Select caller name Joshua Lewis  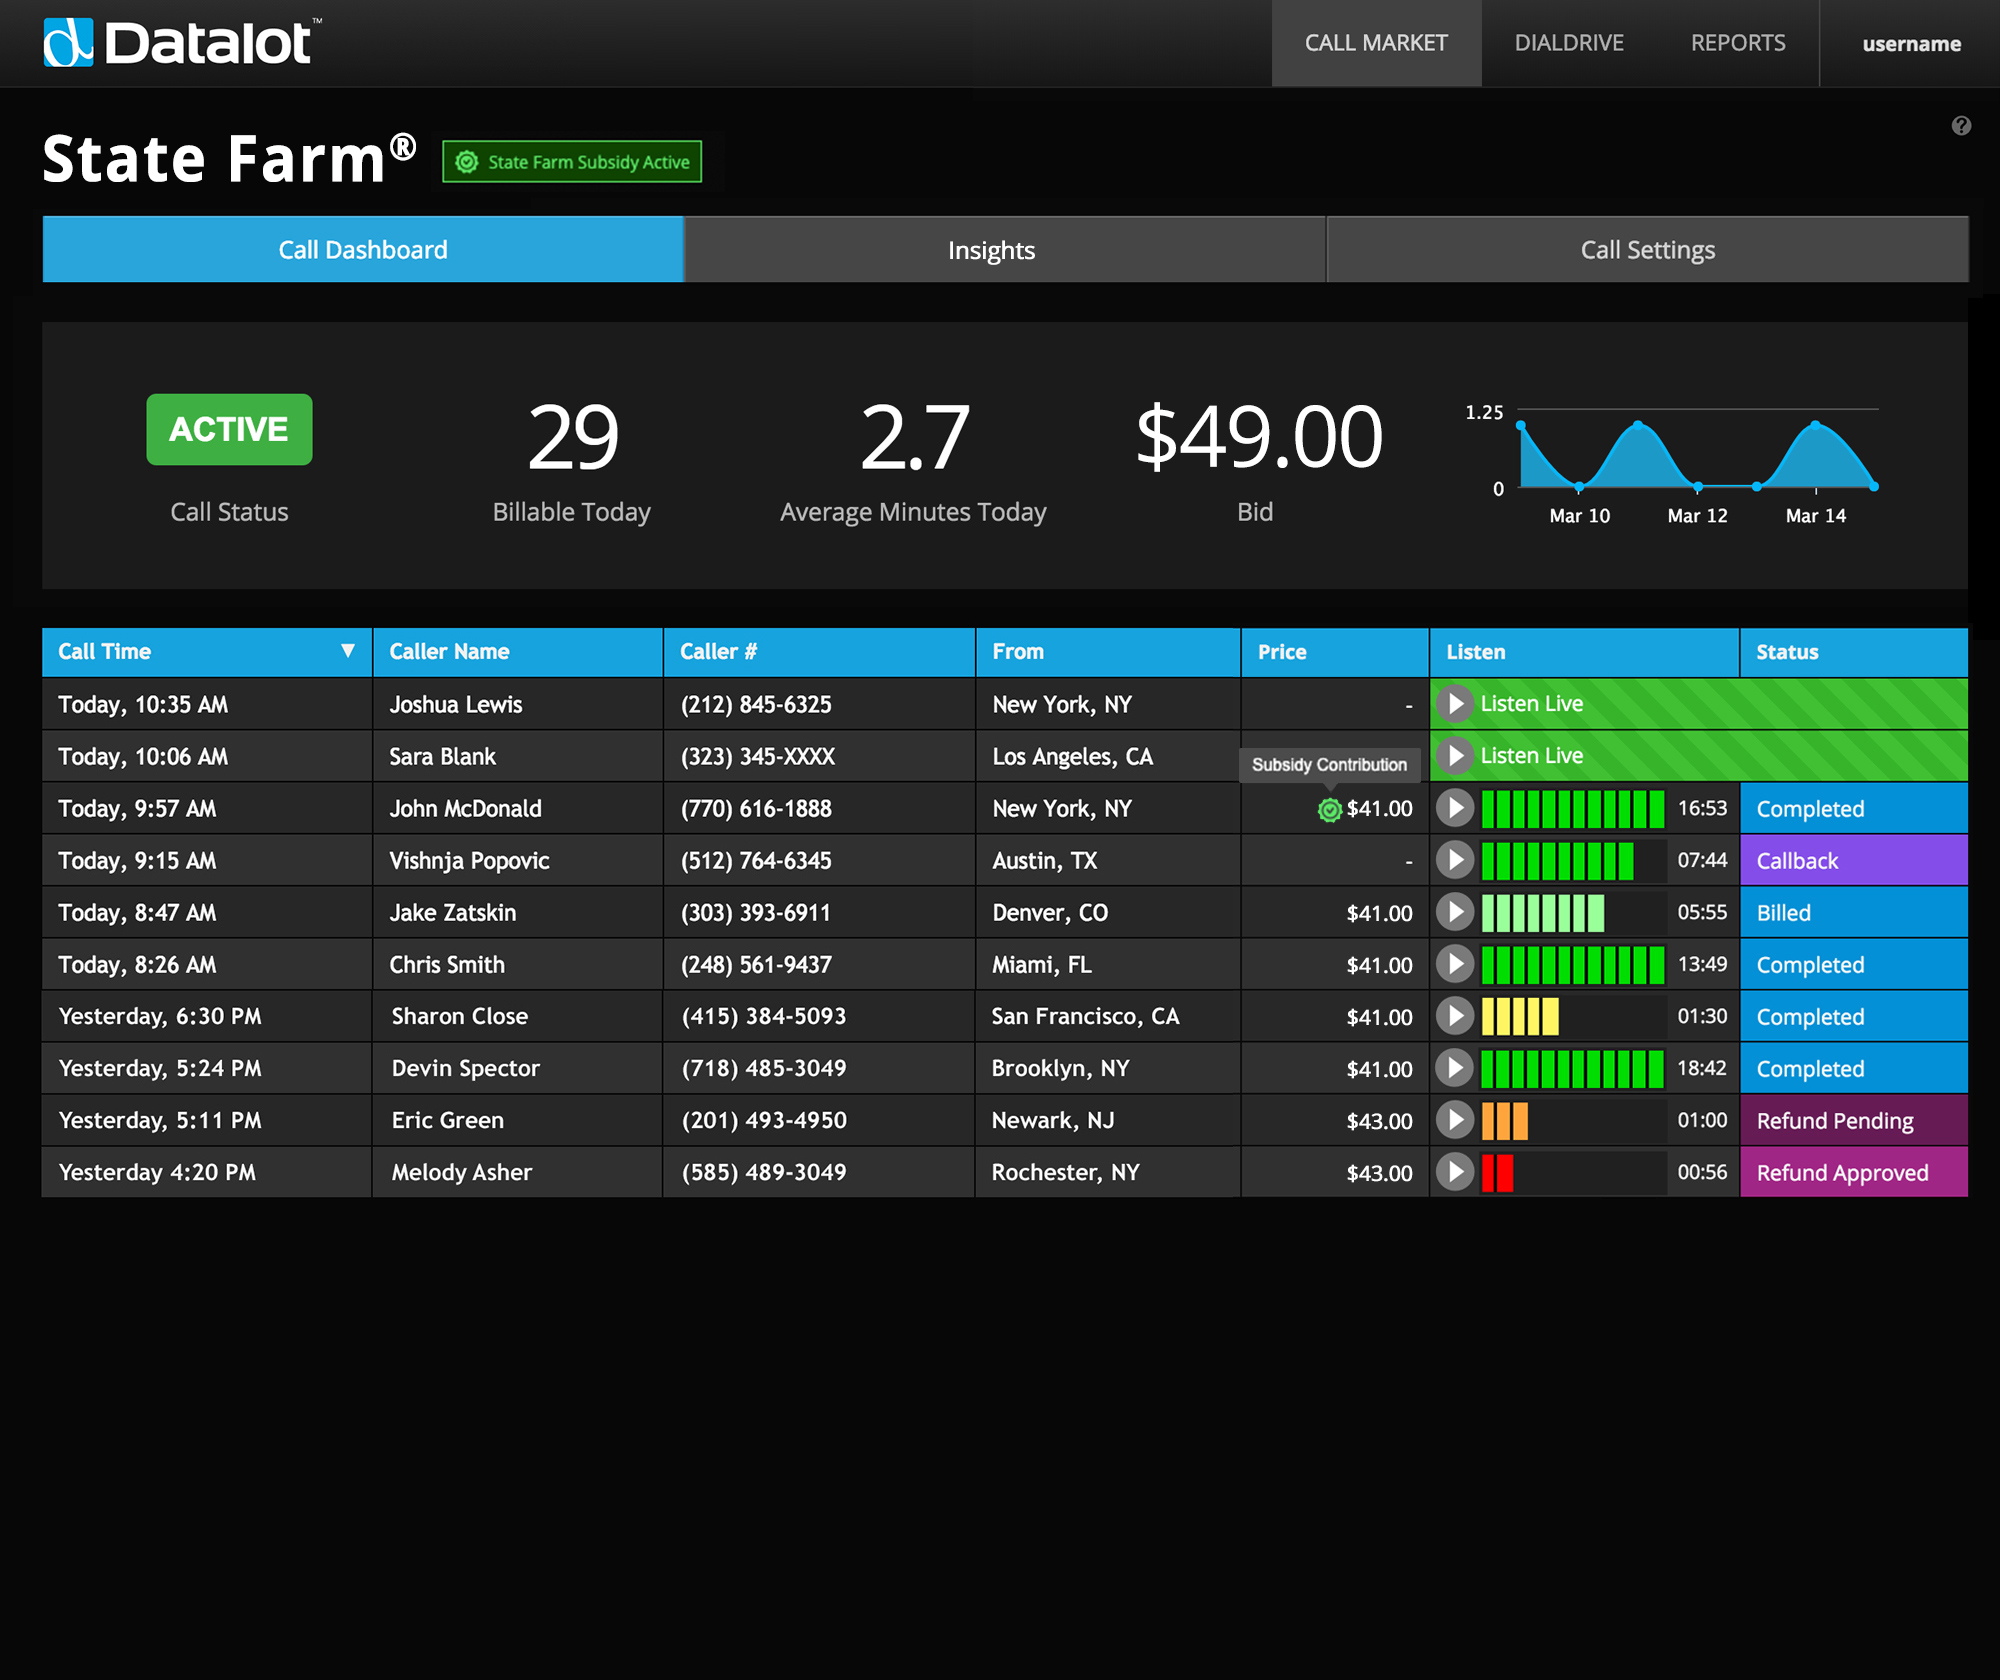(456, 704)
